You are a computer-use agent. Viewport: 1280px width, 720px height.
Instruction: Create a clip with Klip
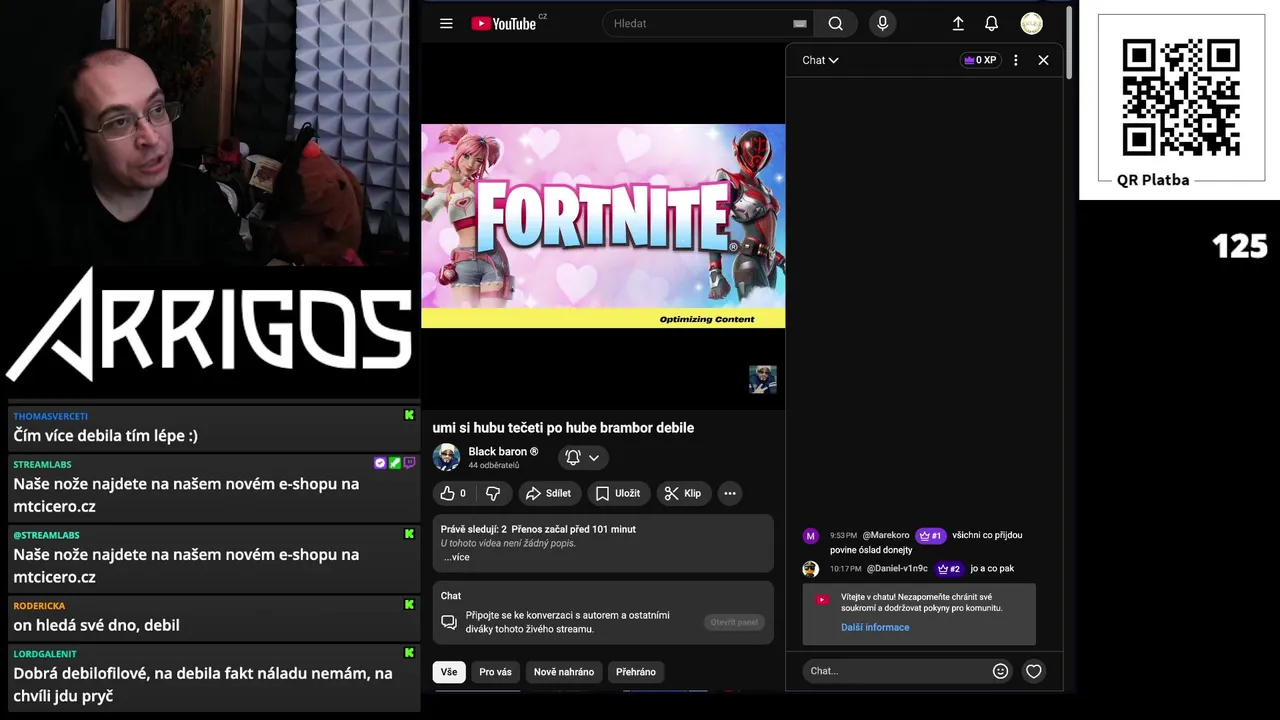coord(683,493)
